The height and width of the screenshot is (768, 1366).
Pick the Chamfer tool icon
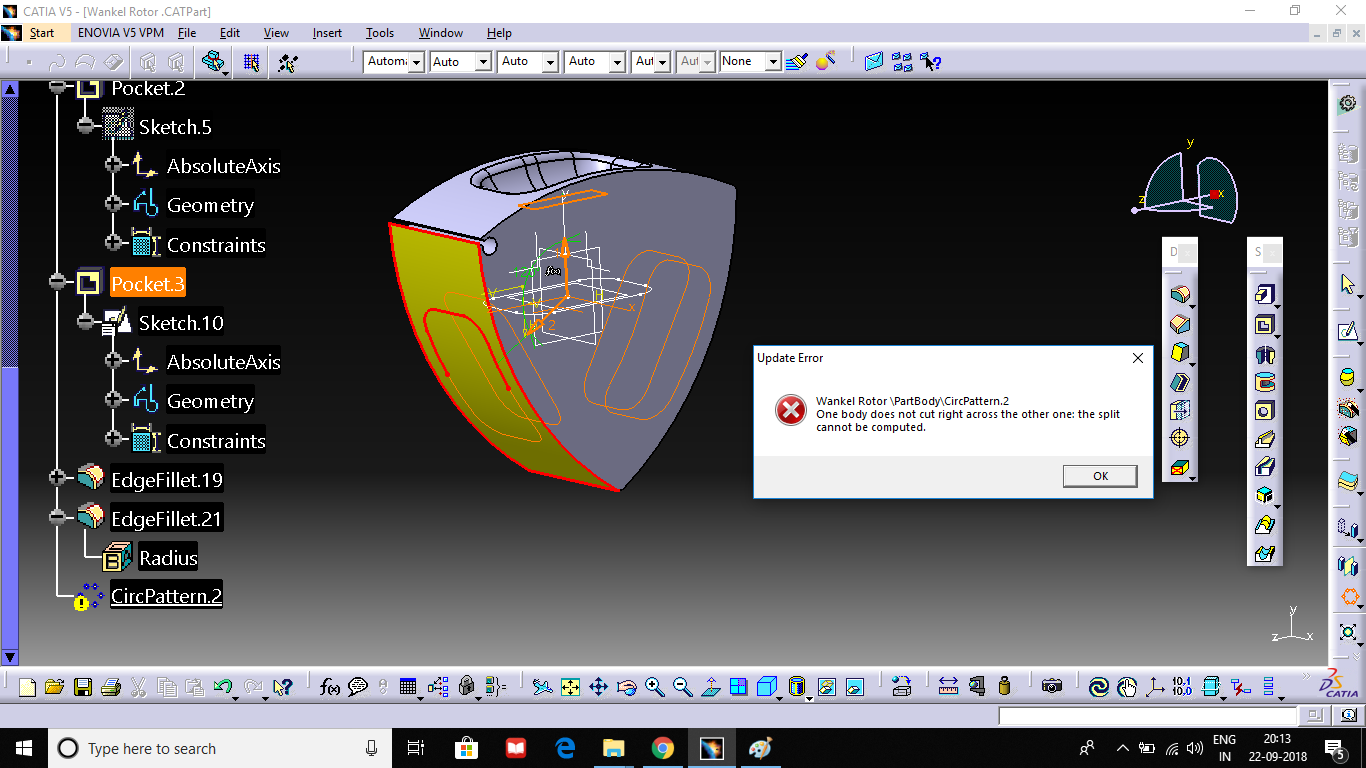tap(1180, 324)
